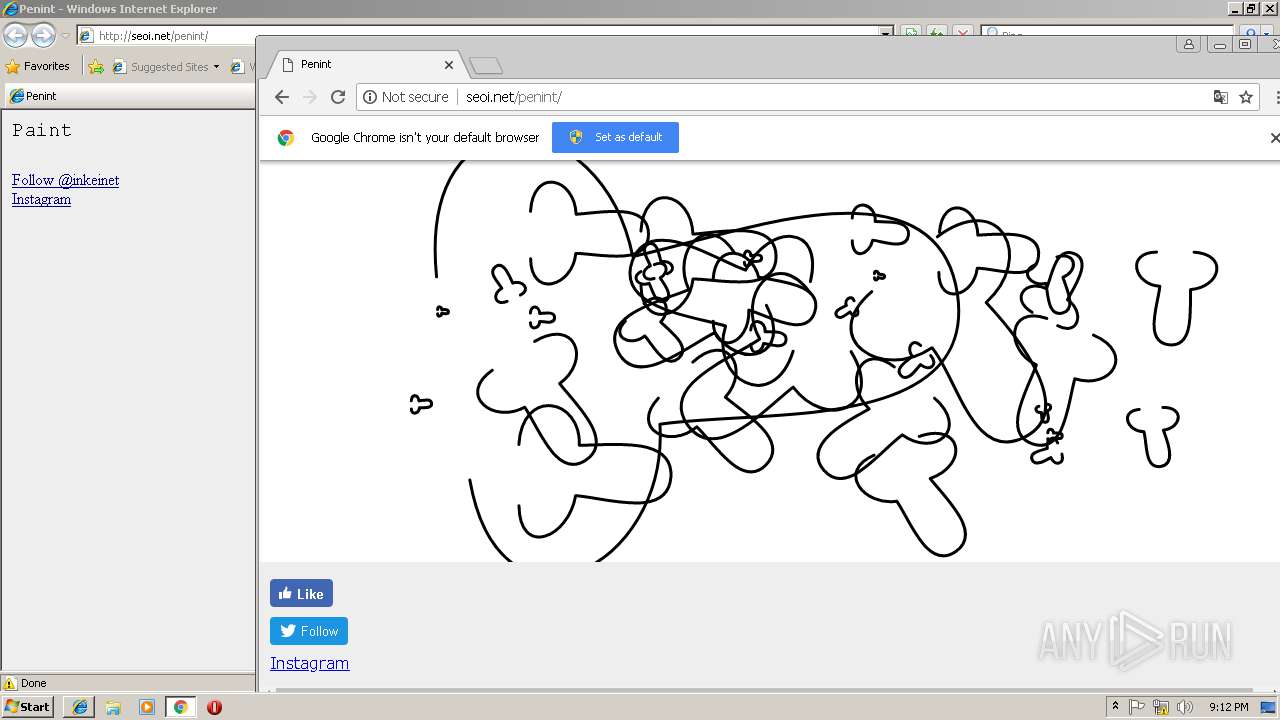Close the Penint Chrome tab
1280x720 pixels.
[x=449, y=64]
